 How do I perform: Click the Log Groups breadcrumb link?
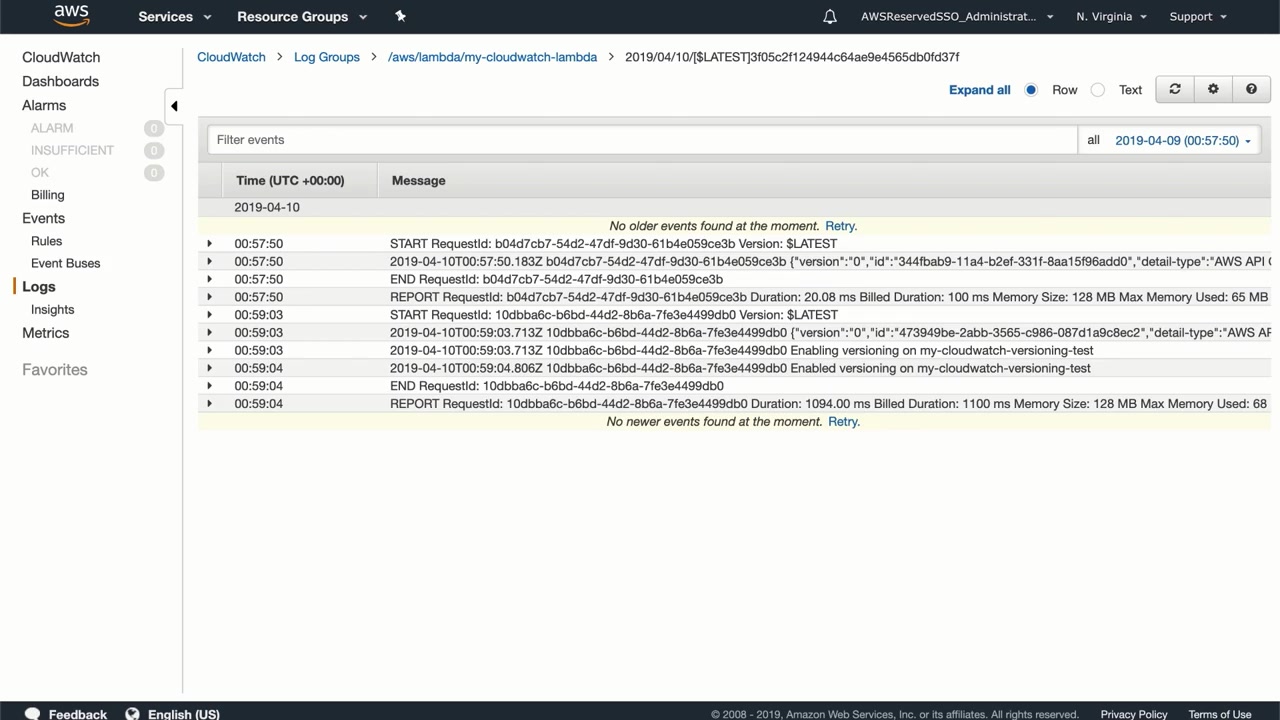click(327, 57)
